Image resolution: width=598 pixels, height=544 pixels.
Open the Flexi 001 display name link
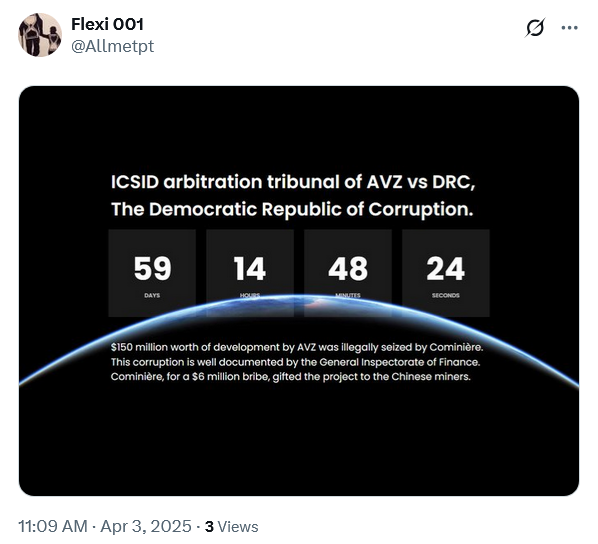pyautogui.click(x=107, y=24)
